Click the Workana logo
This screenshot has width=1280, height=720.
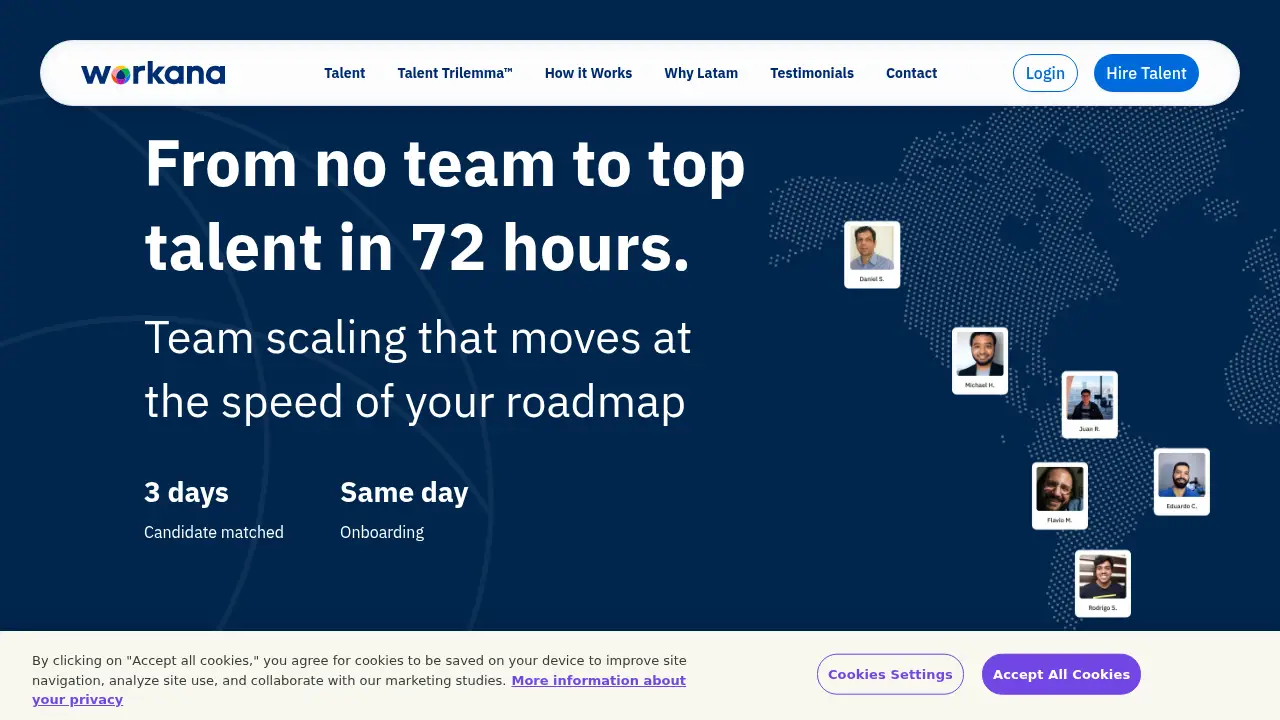(153, 73)
